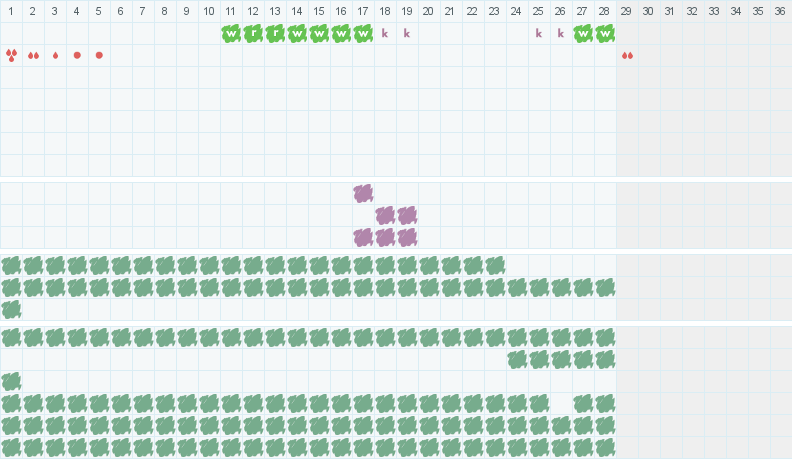Select the green 'w' marker on day 28

[x=605, y=34]
